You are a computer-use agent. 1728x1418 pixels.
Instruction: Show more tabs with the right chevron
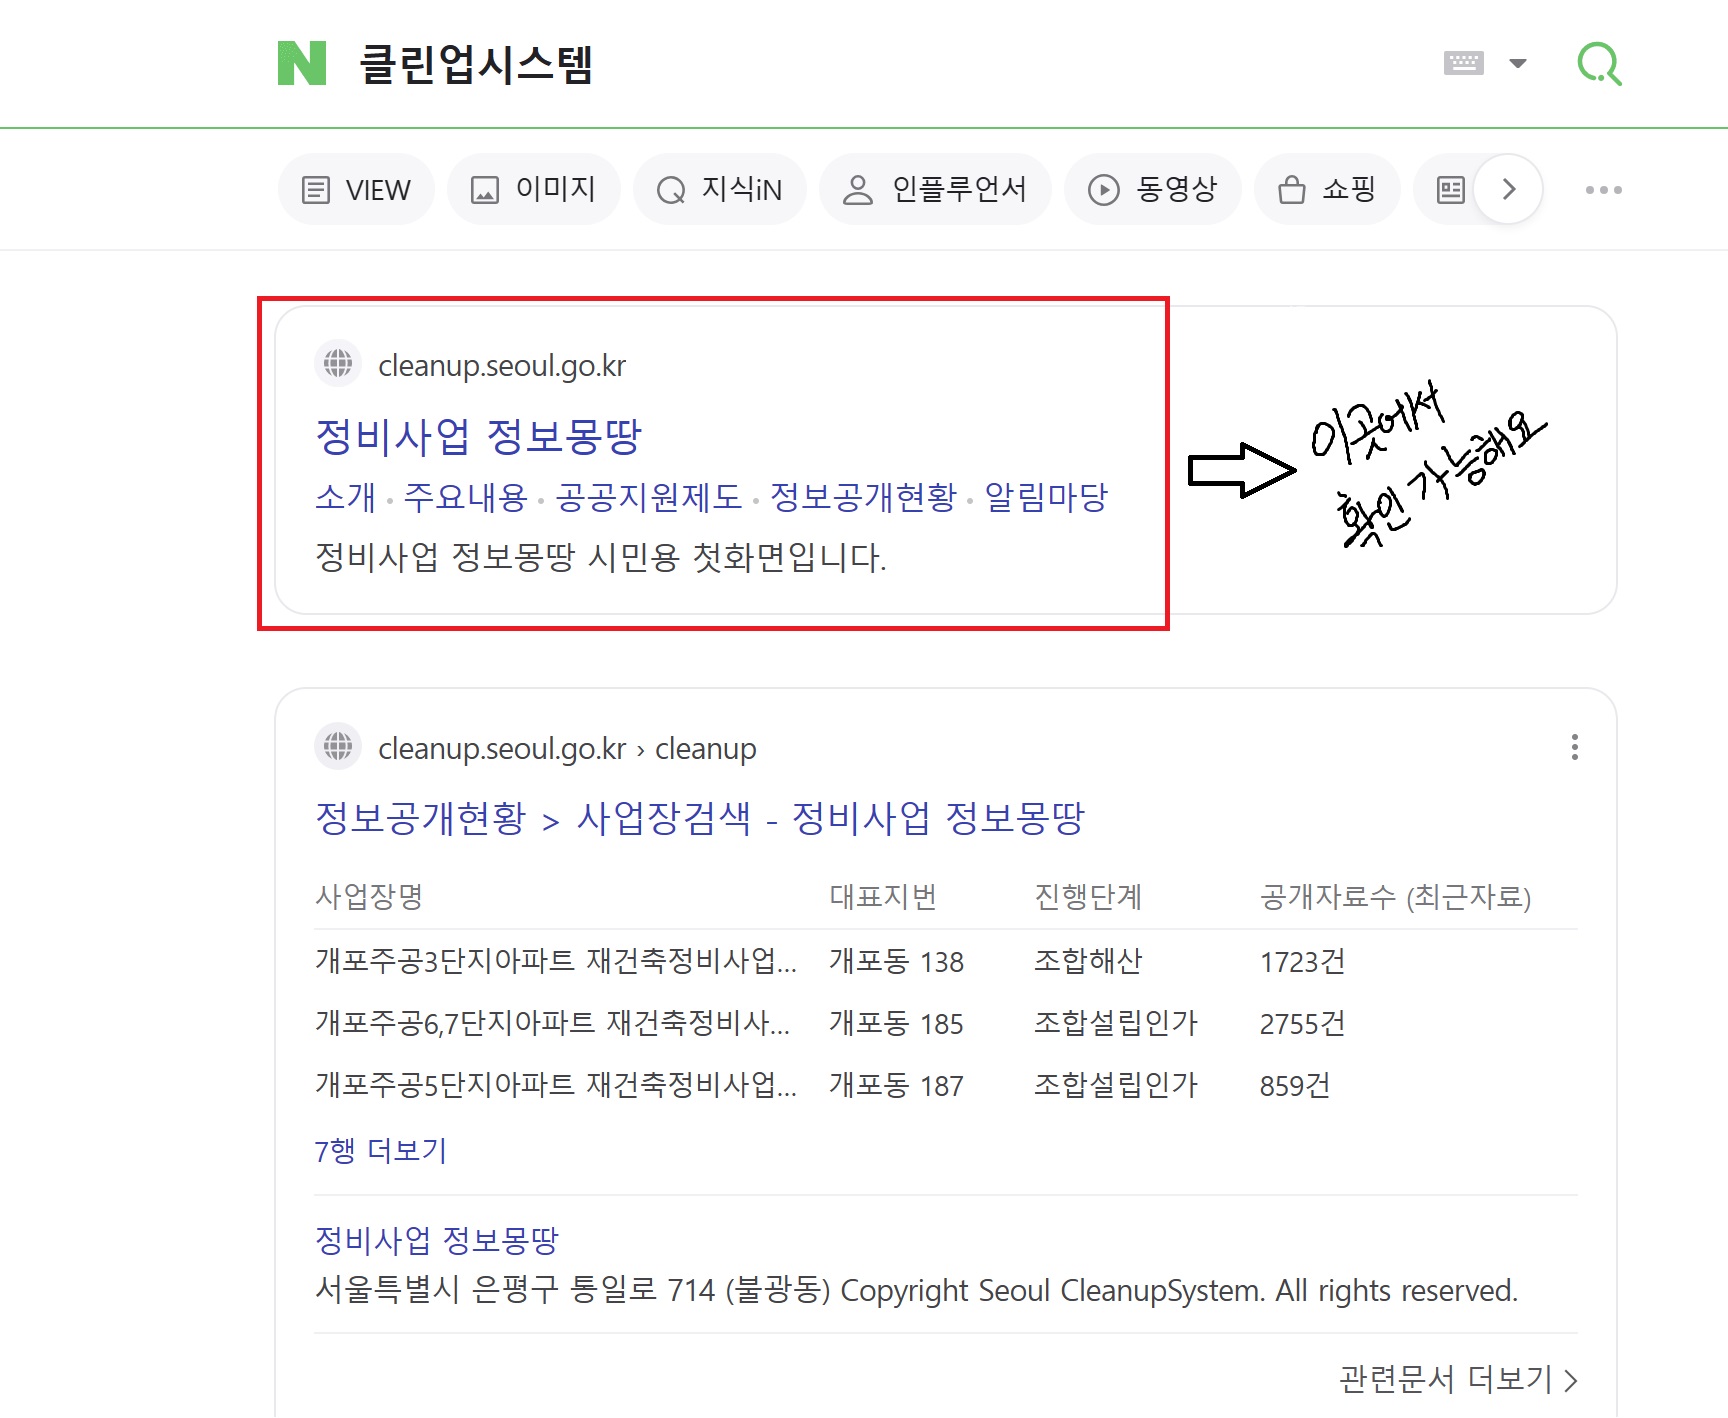[1509, 189]
